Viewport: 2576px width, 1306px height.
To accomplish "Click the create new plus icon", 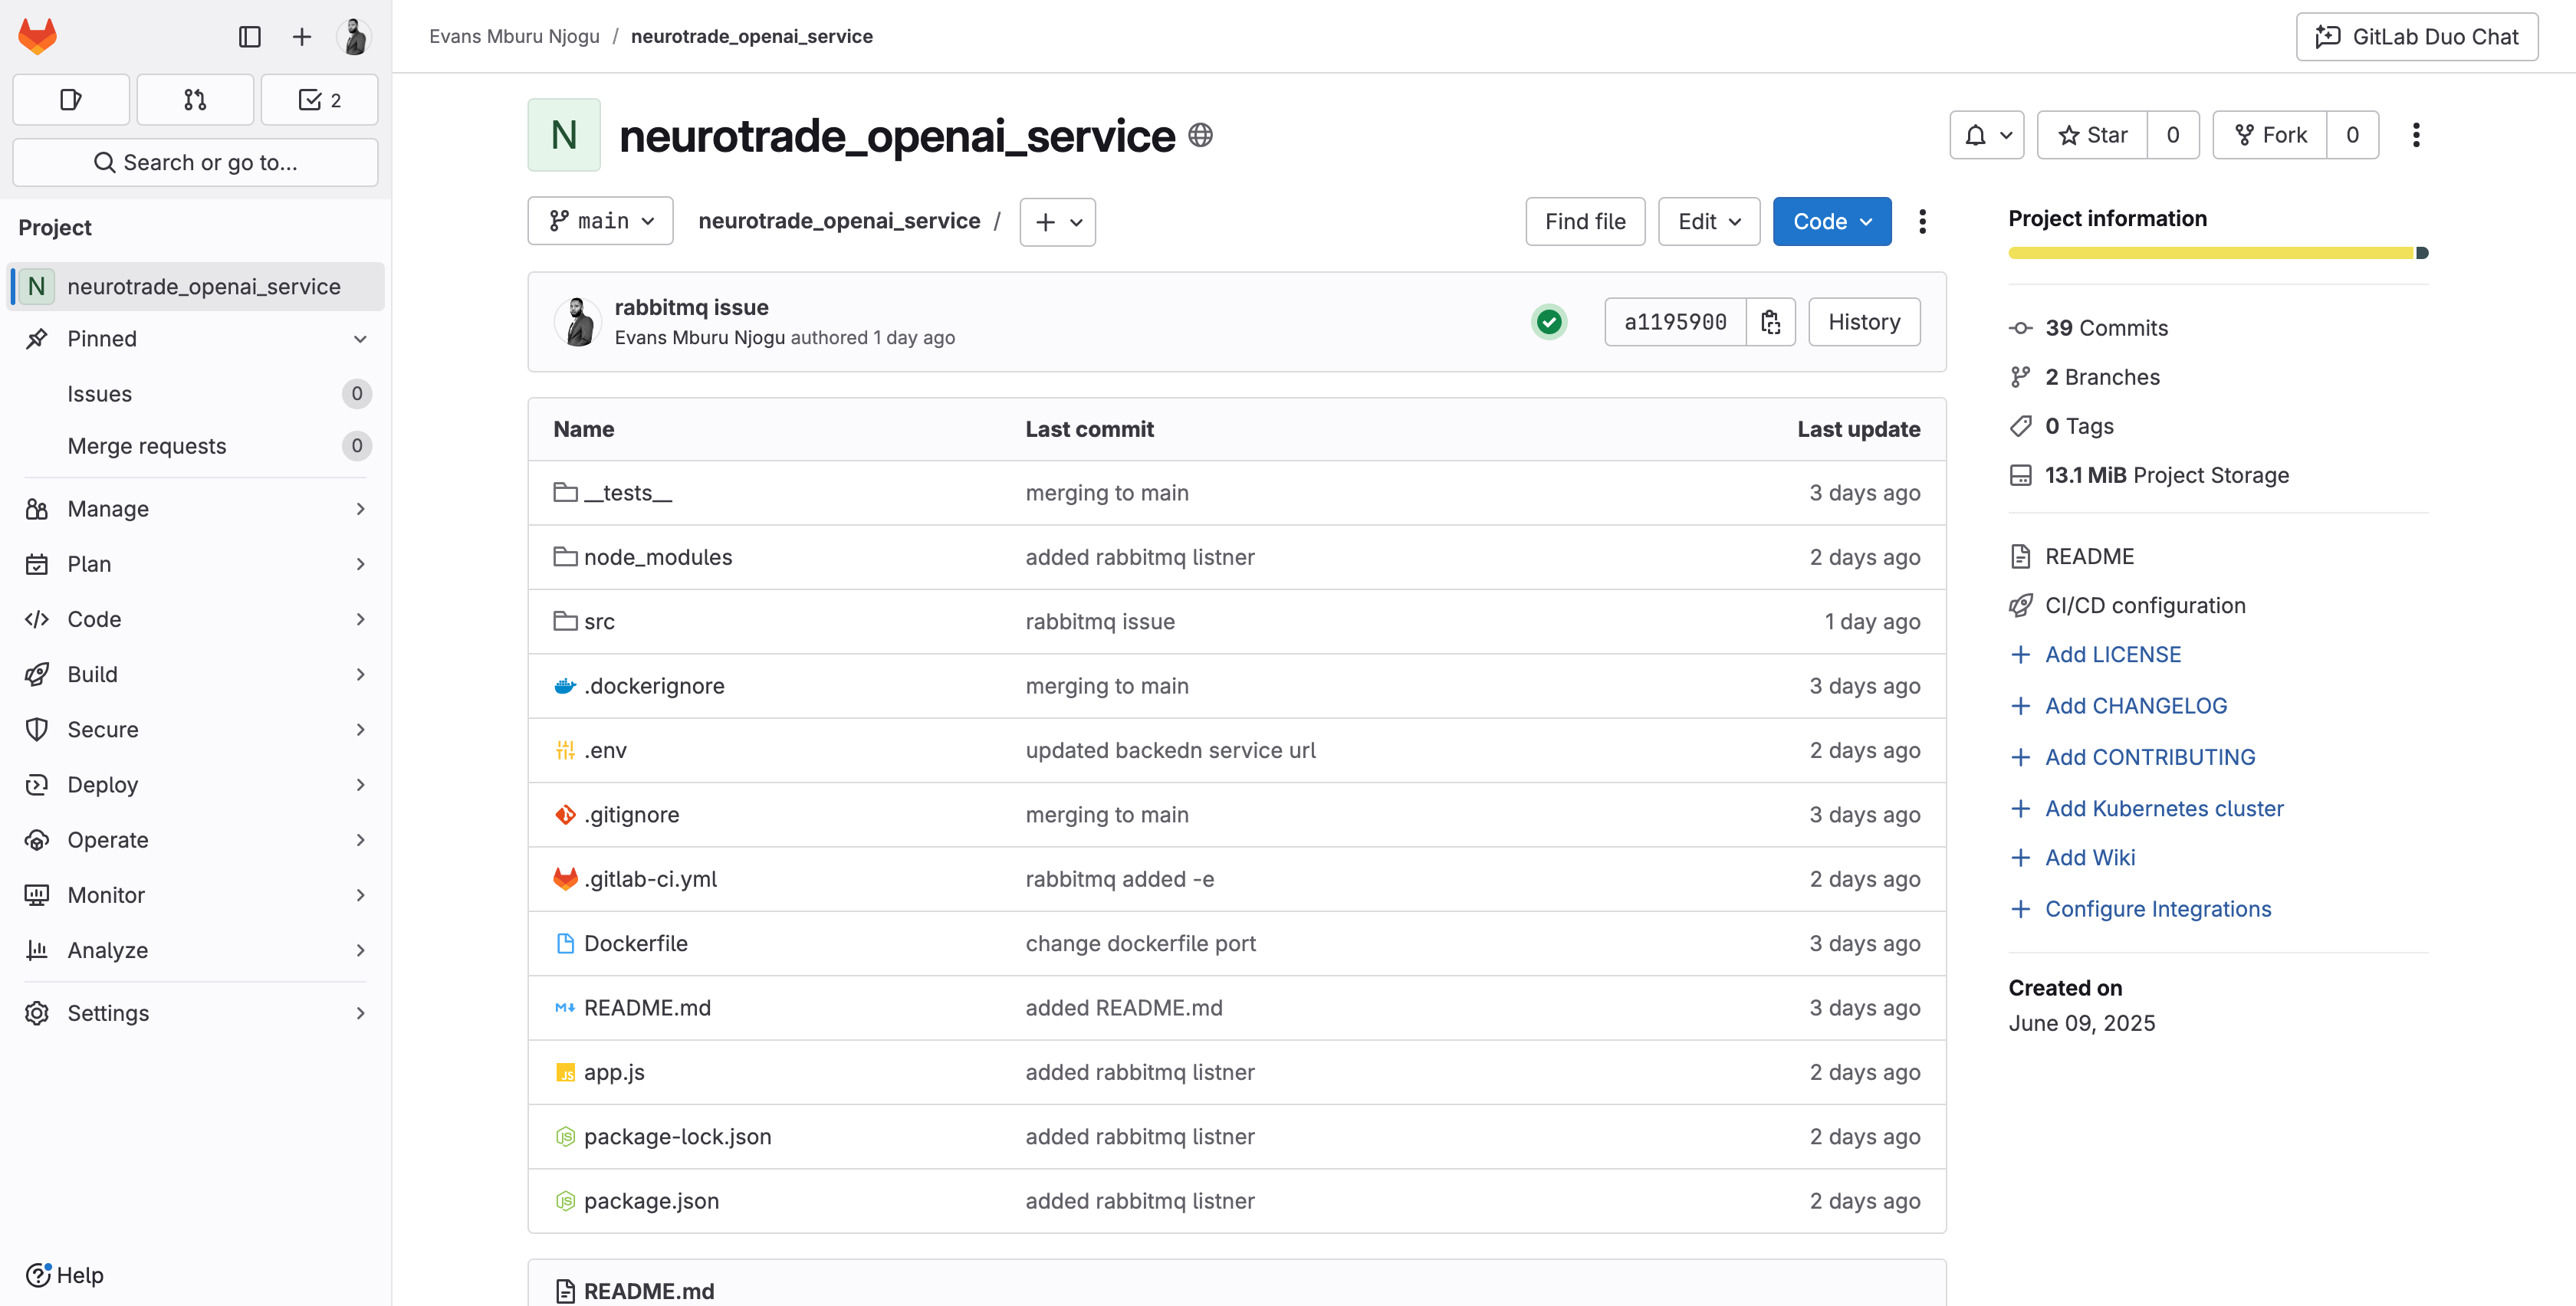I will [x=301, y=37].
